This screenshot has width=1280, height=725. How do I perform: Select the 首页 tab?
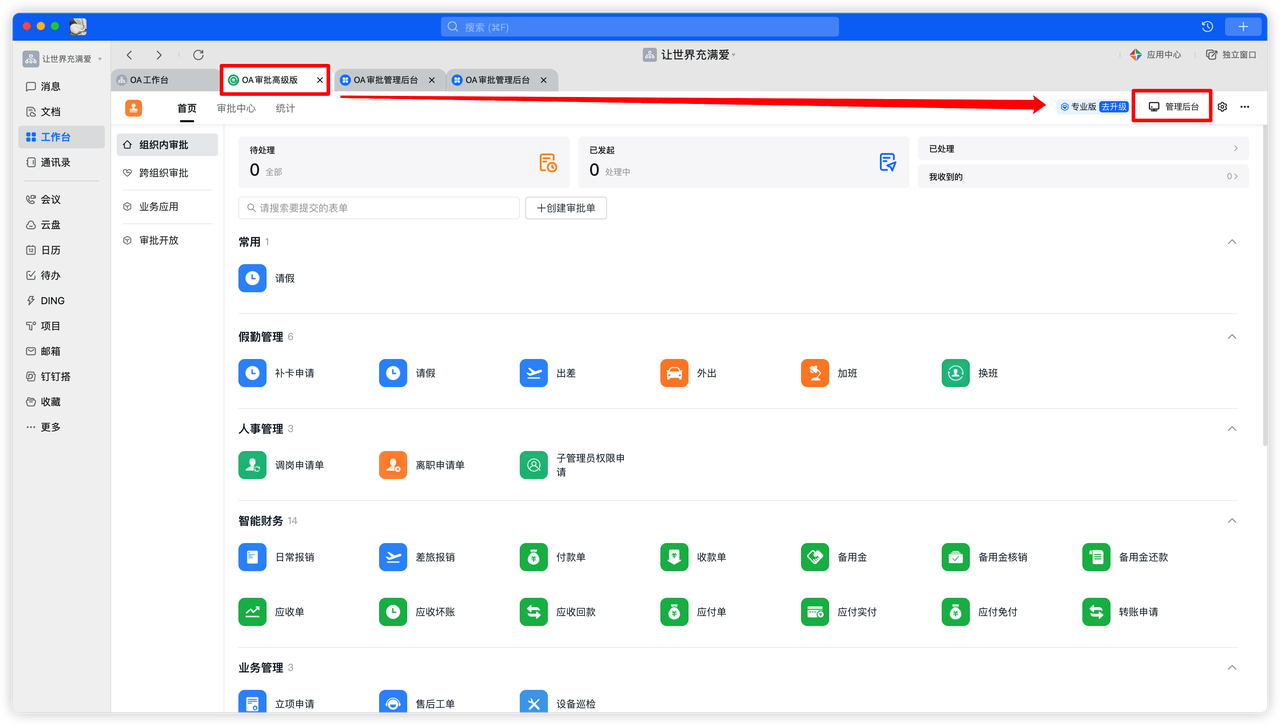click(x=187, y=108)
